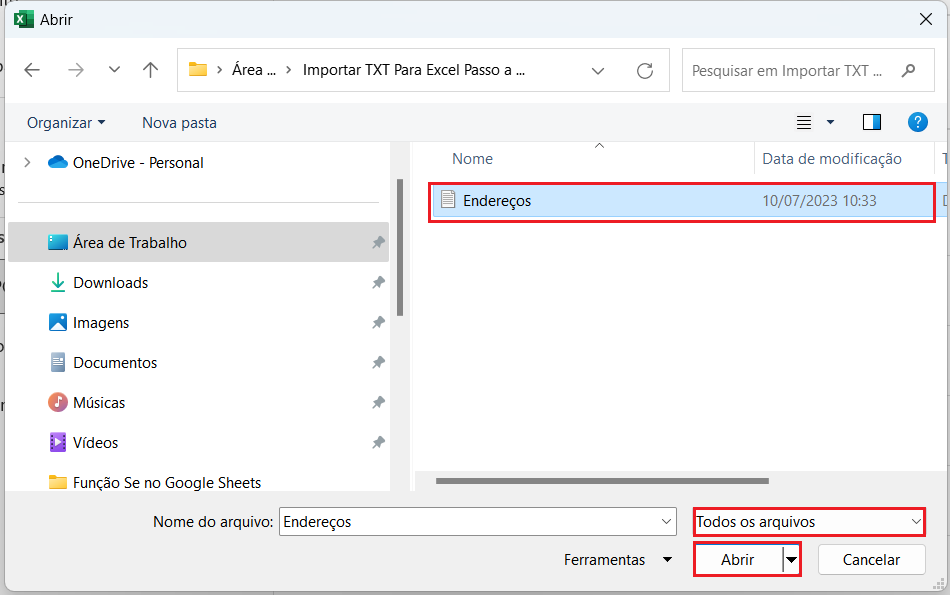Unpin Downloads using its pin icon

click(378, 283)
